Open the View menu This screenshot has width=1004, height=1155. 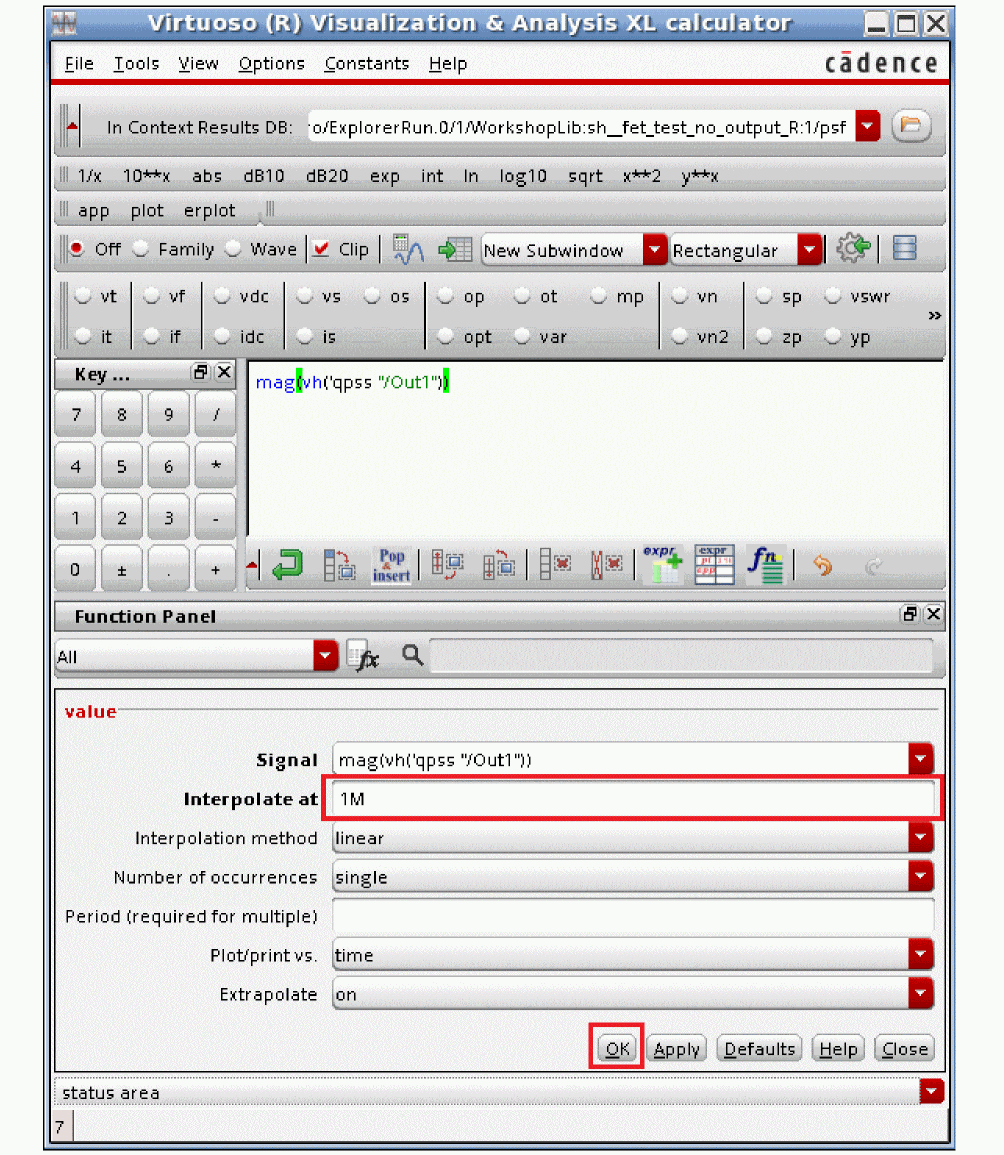[198, 64]
